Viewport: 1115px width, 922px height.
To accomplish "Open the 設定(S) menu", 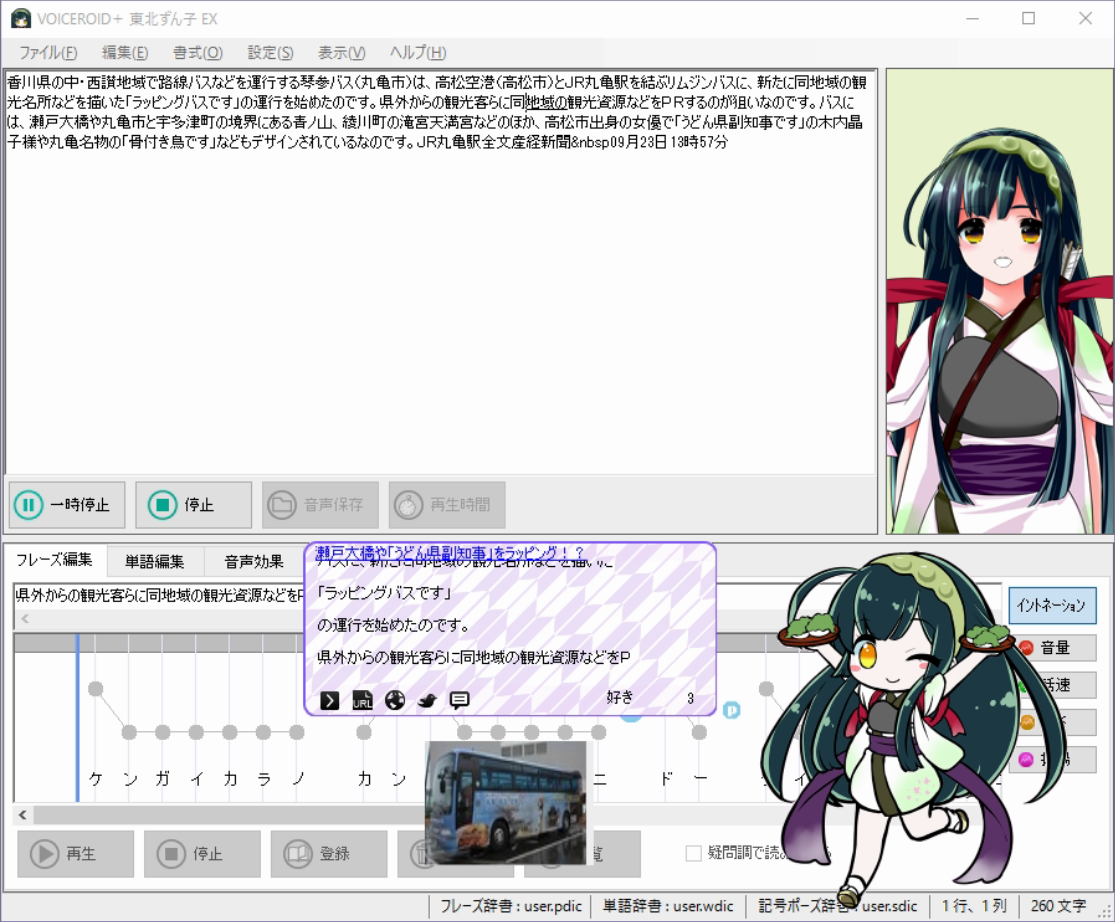I will (270, 53).
